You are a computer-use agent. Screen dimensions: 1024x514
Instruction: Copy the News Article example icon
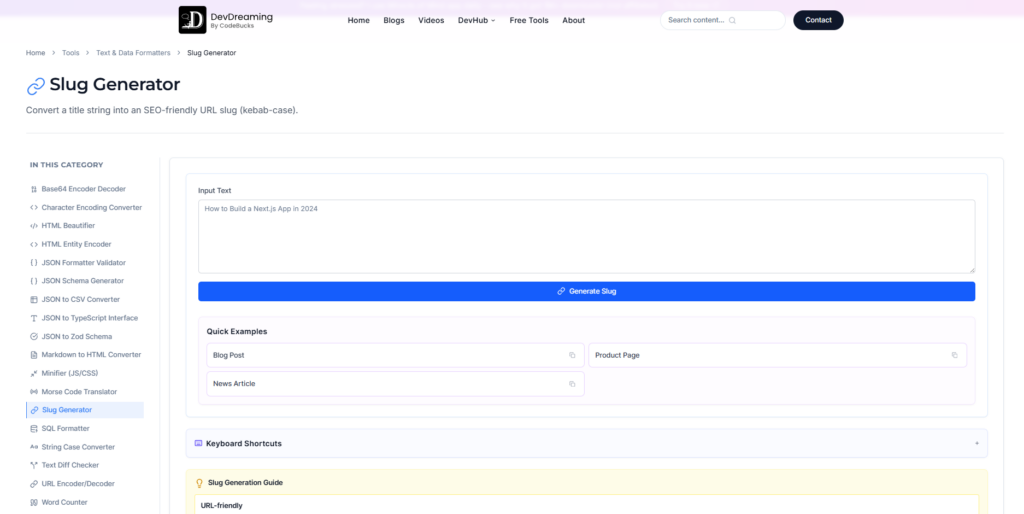[572, 384]
